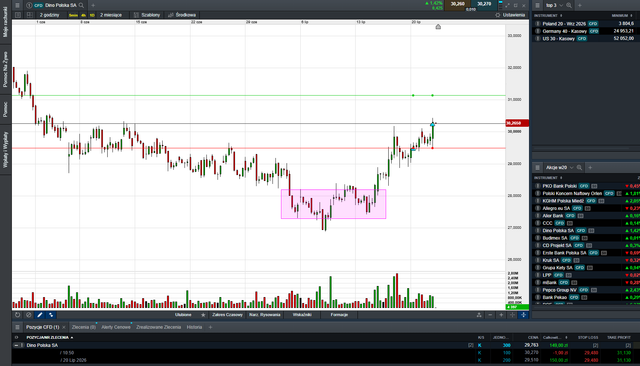Click the Ulubione star icon
The height and width of the screenshot is (366, 640).
pos(203,315)
